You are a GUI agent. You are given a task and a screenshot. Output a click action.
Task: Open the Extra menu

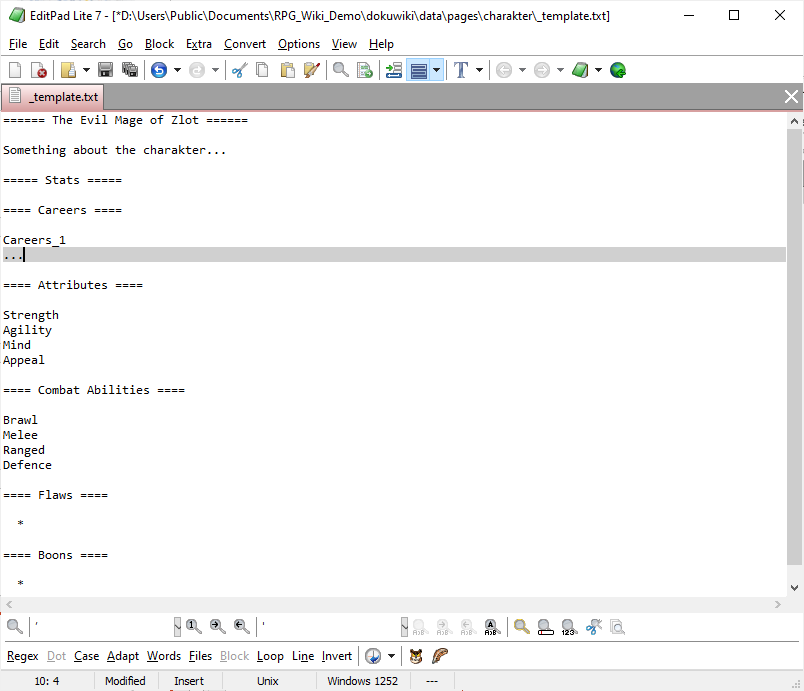(199, 44)
